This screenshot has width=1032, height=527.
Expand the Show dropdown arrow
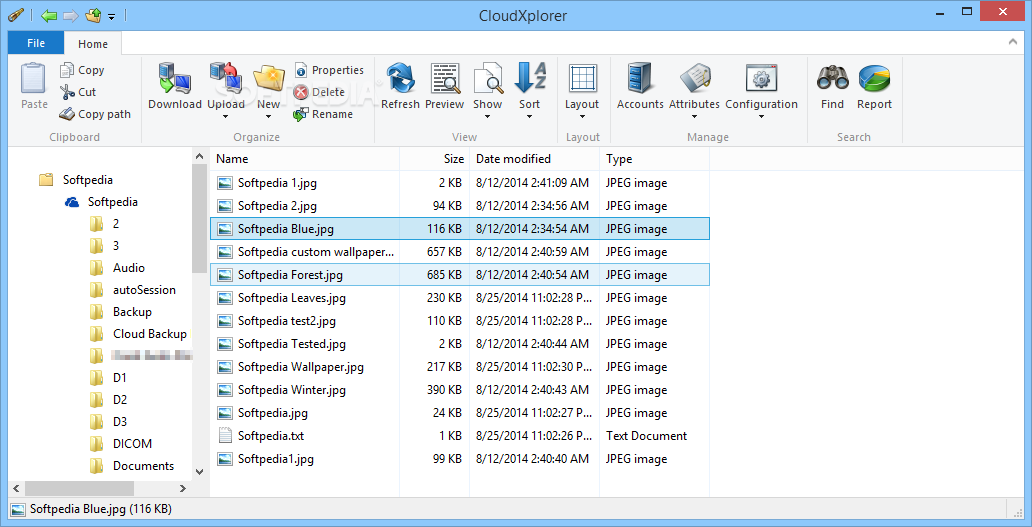tap(488, 117)
